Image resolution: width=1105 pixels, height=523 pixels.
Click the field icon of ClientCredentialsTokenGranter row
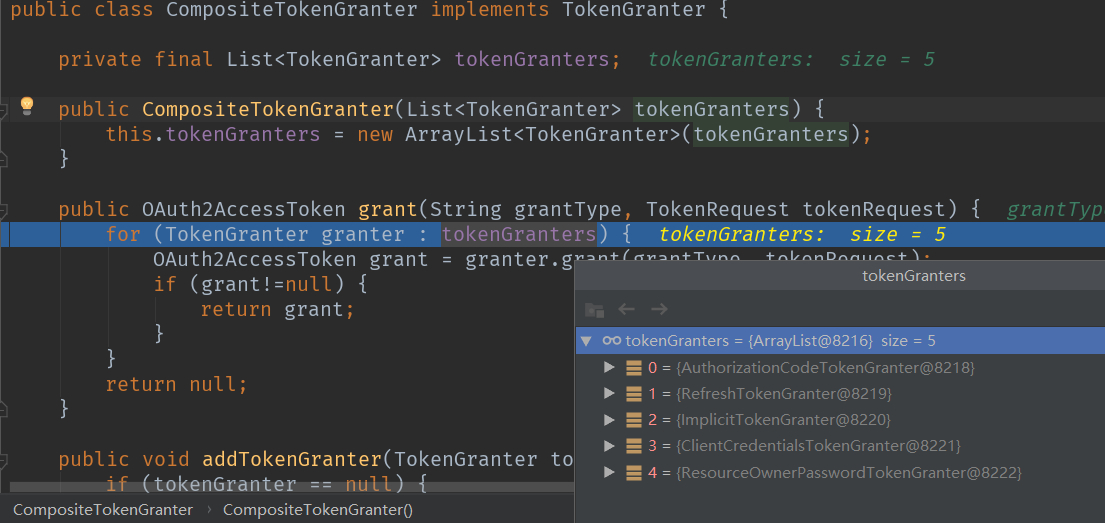pos(634,446)
